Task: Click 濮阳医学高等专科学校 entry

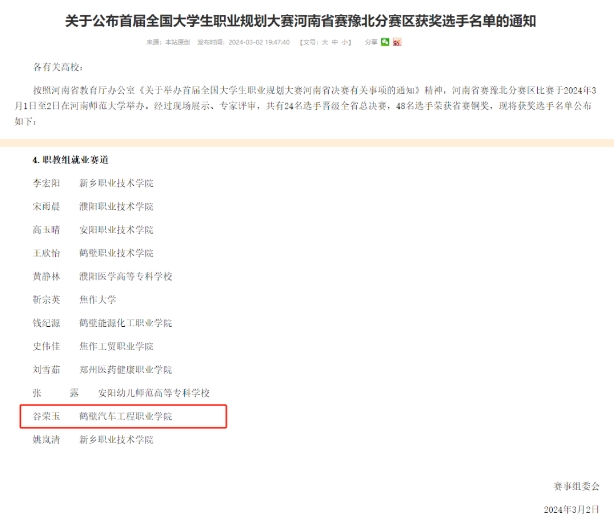Action: pos(126,276)
